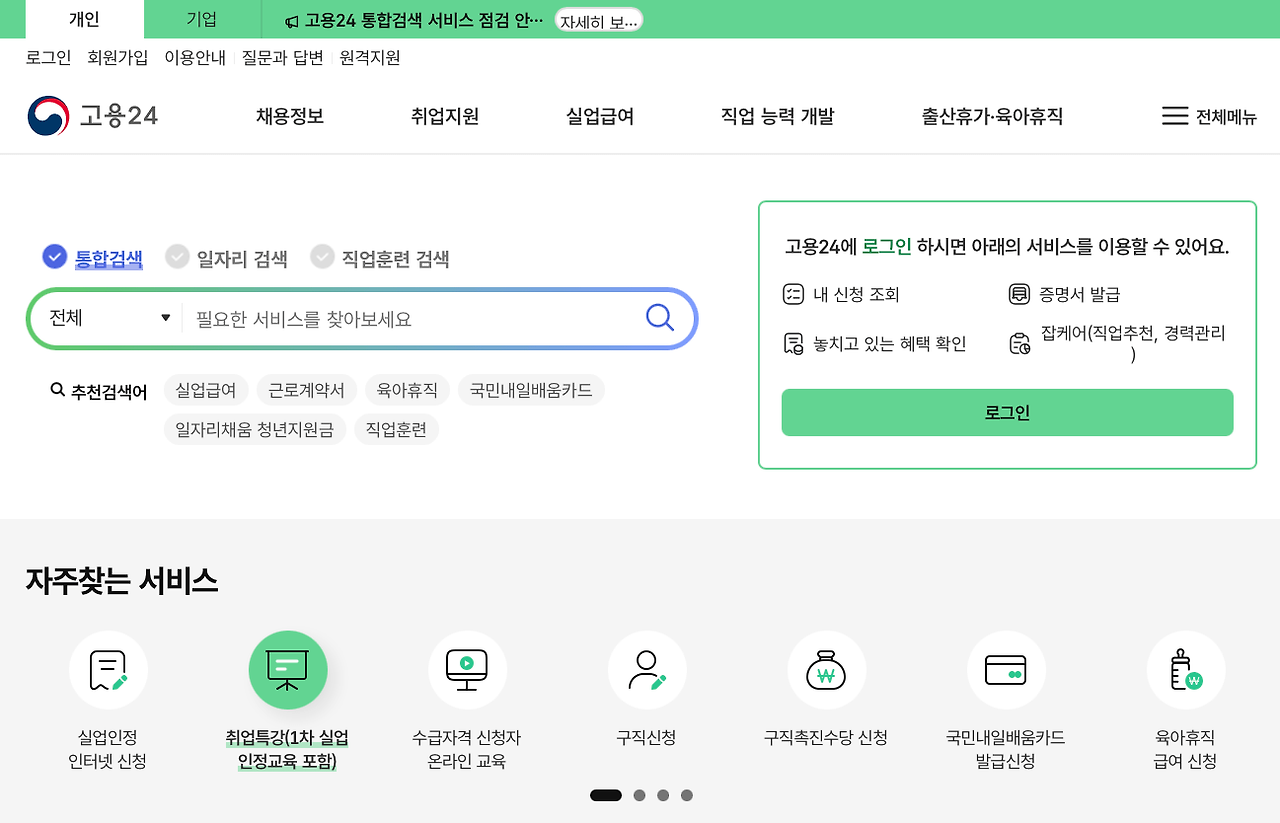Select 수급자격 신청자 온라인 교육 icon
The width and height of the screenshot is (1280, 823).
467,670
